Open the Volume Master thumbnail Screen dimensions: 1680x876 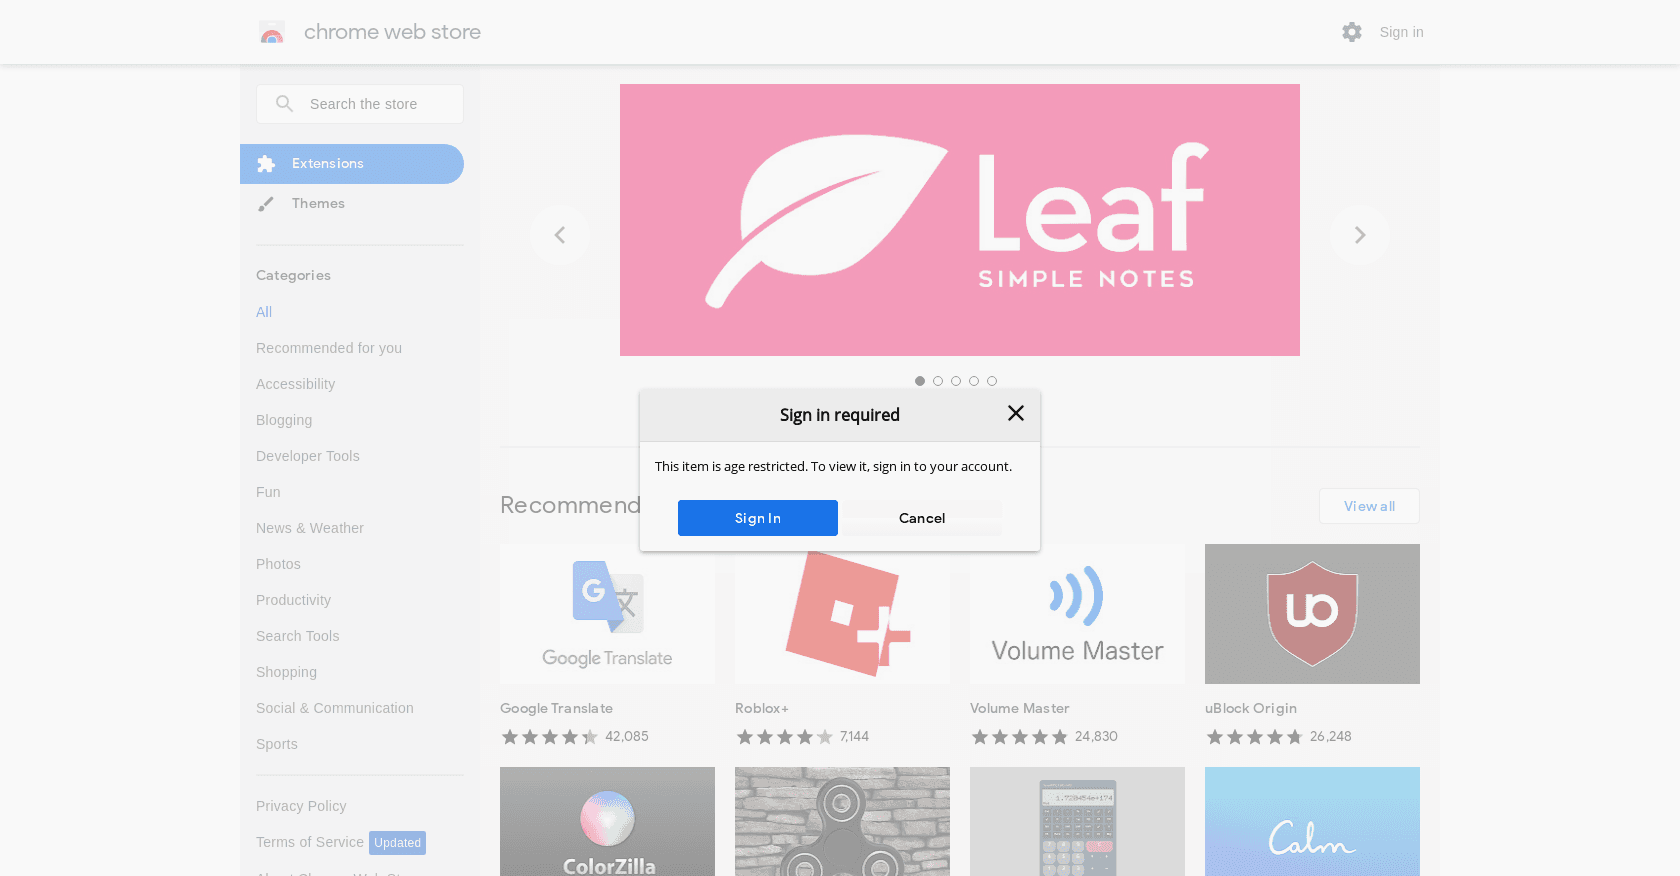(1077, 614)
